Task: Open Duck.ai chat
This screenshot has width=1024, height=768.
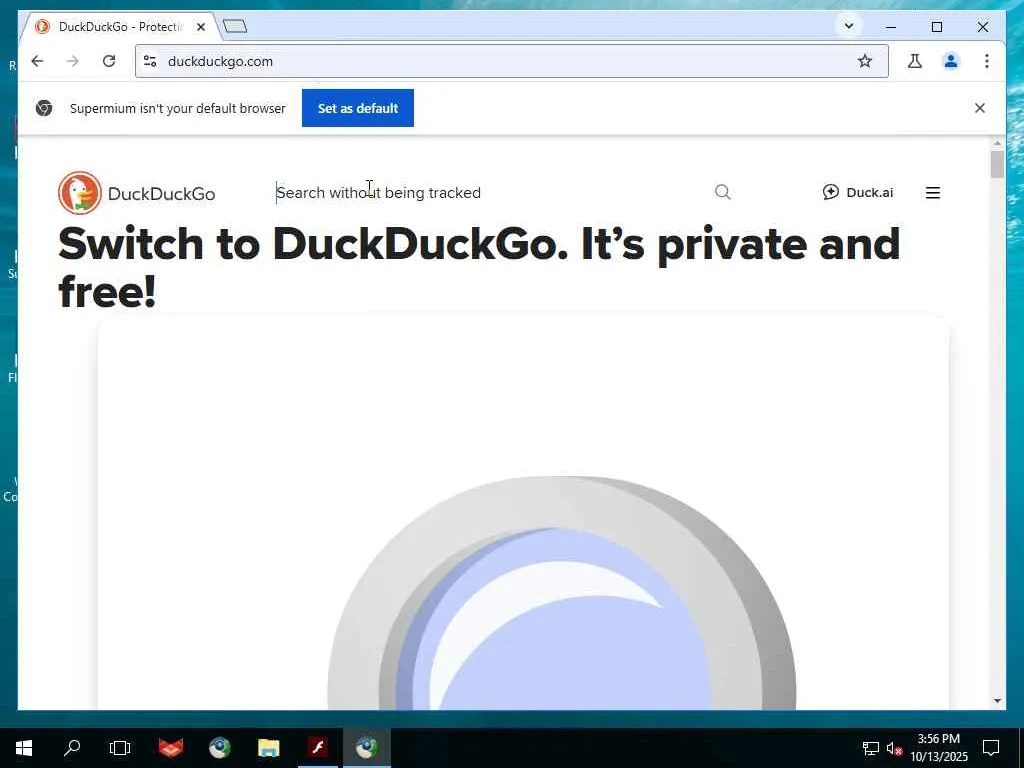Action: (857, 192)
